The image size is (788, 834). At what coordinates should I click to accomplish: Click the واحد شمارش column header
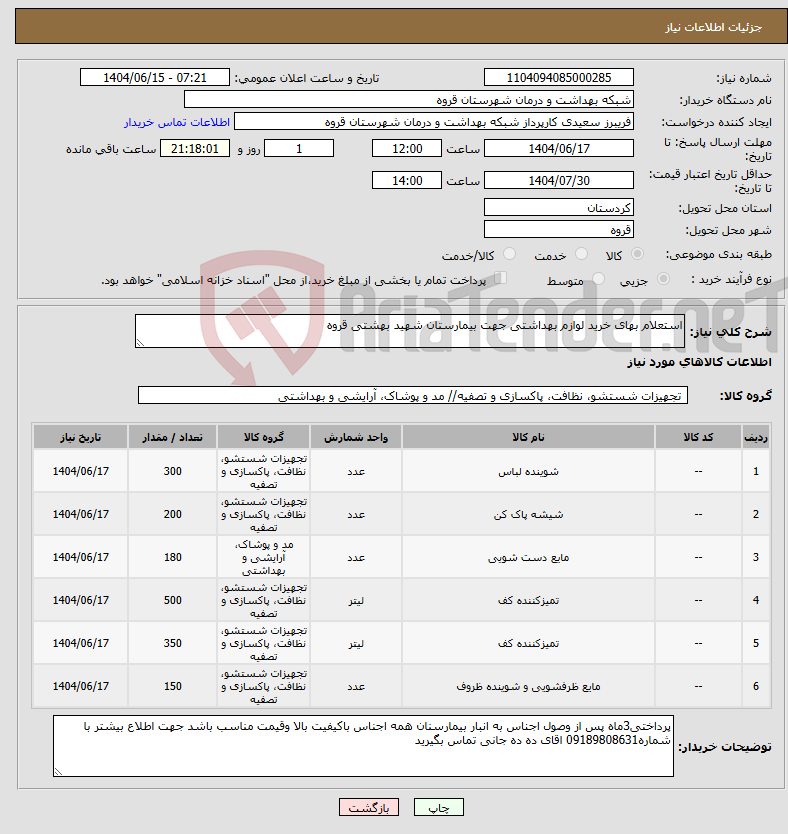[x=356, y=437]
